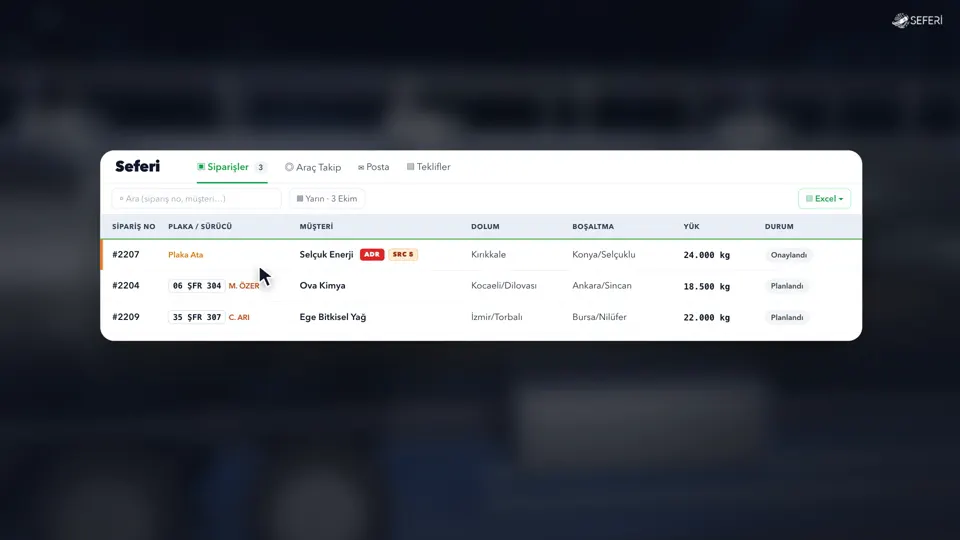Image resolution: width=960 pixels, height=540 pixels.
Task: Select order number #2204
Action: click(126, 286)
